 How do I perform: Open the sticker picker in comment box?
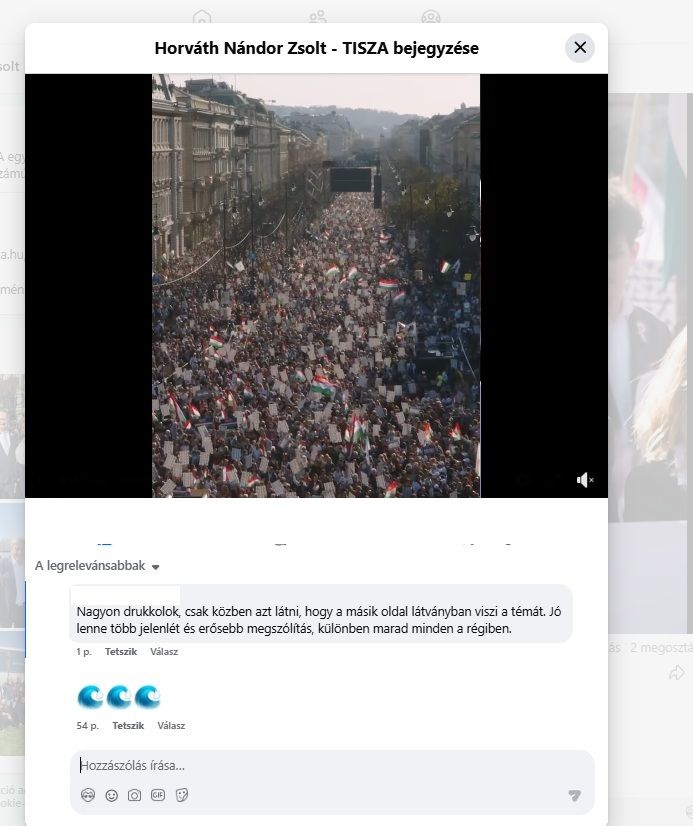(x=182, y=795)
